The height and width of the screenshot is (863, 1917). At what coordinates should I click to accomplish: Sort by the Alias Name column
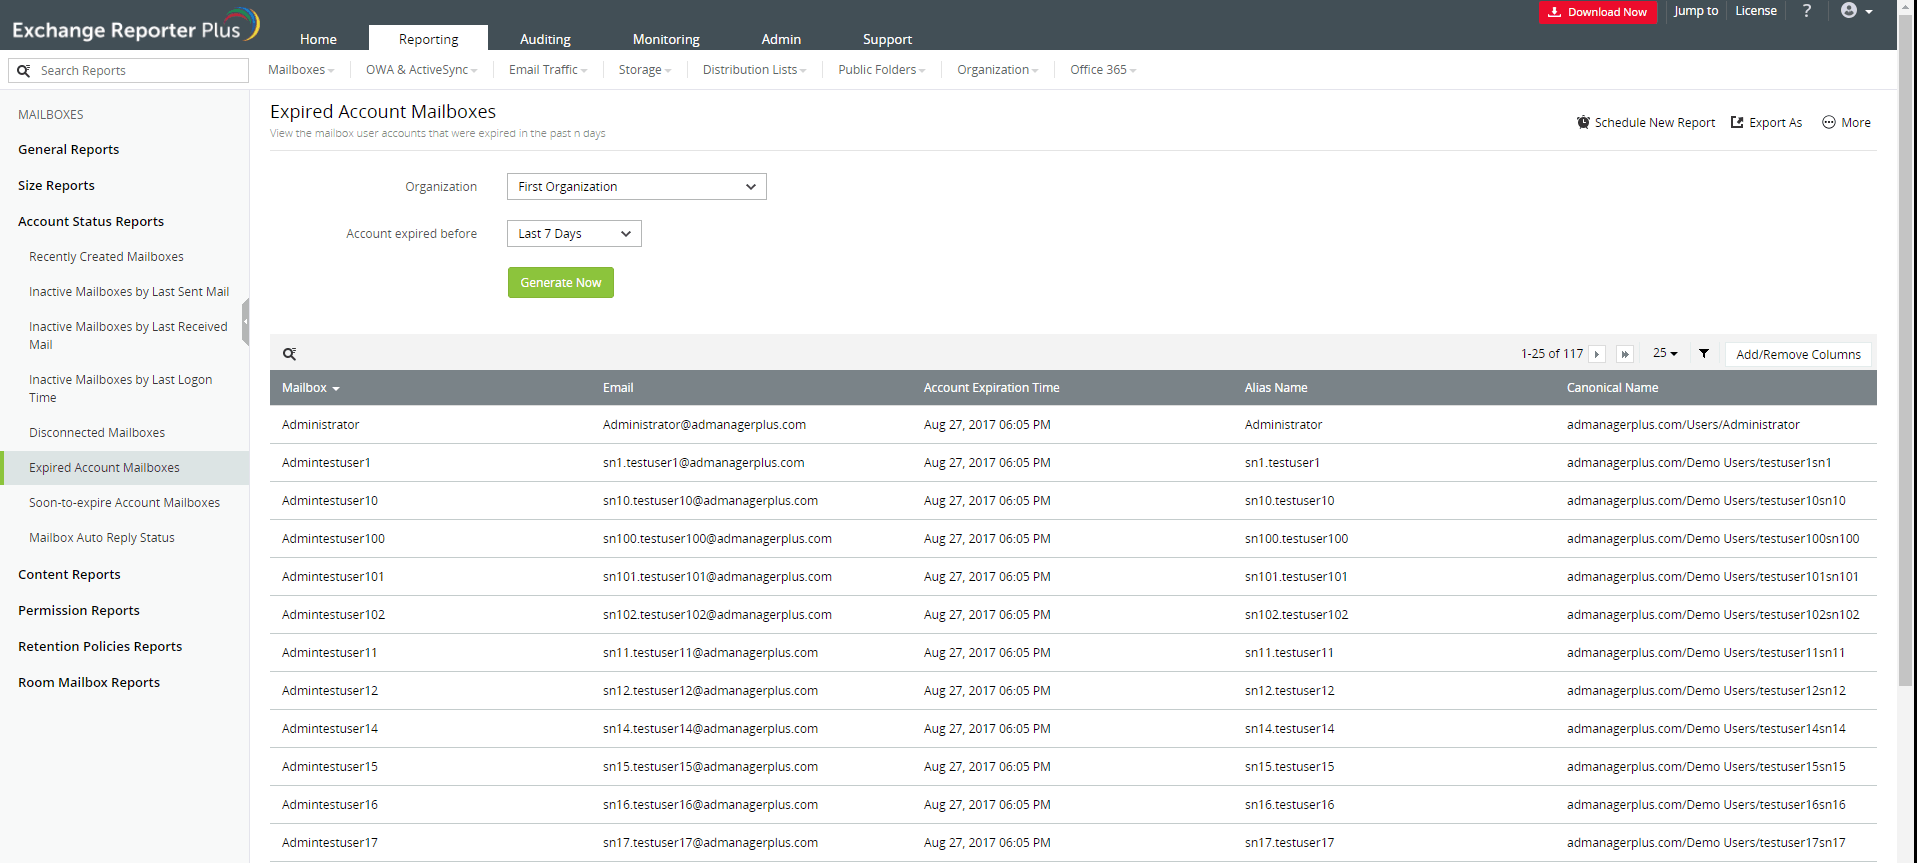tap(1276, 388)
